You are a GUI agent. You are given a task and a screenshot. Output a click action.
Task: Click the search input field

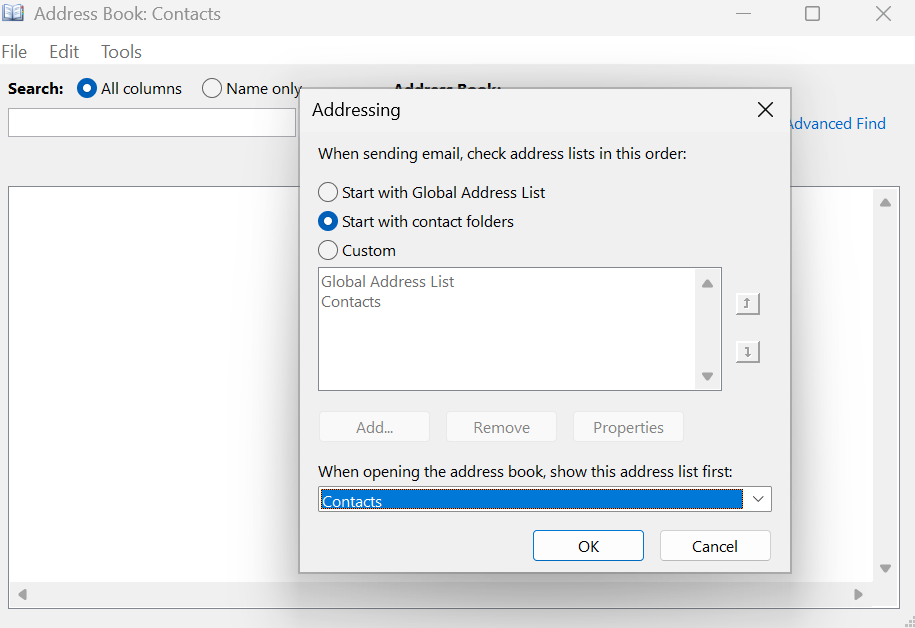coord(152,123)
